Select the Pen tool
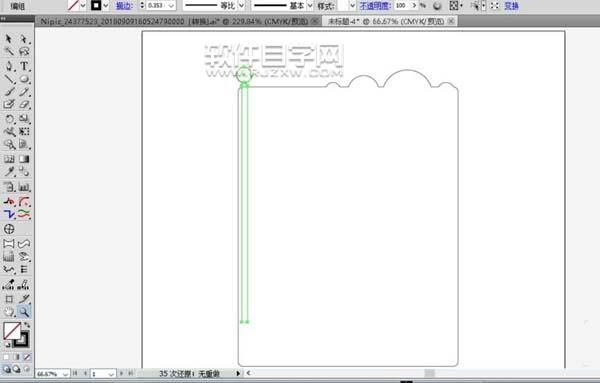The height and width of the screenshot is (383, 600). 9,66
